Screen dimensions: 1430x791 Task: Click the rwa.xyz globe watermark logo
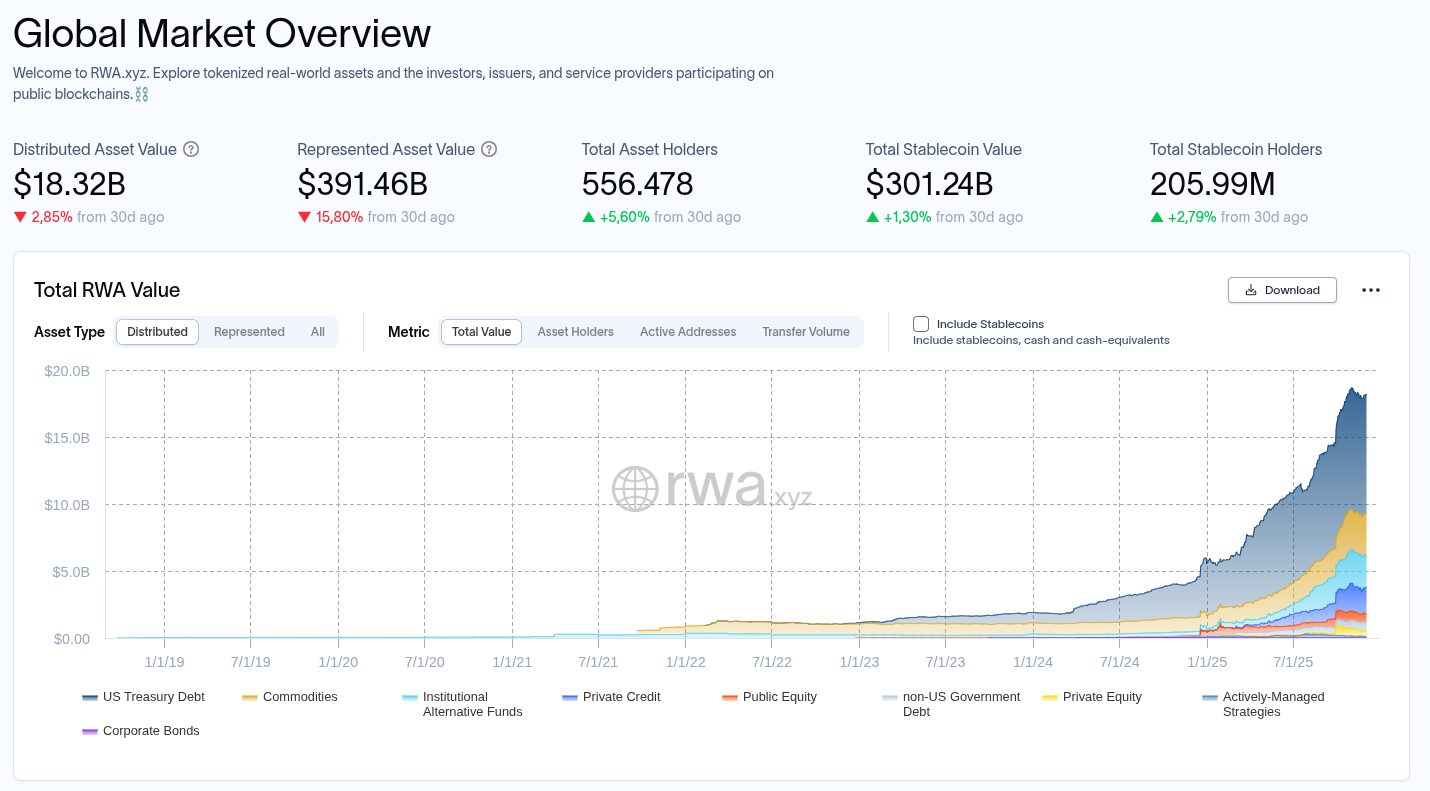tap(636, 489)
